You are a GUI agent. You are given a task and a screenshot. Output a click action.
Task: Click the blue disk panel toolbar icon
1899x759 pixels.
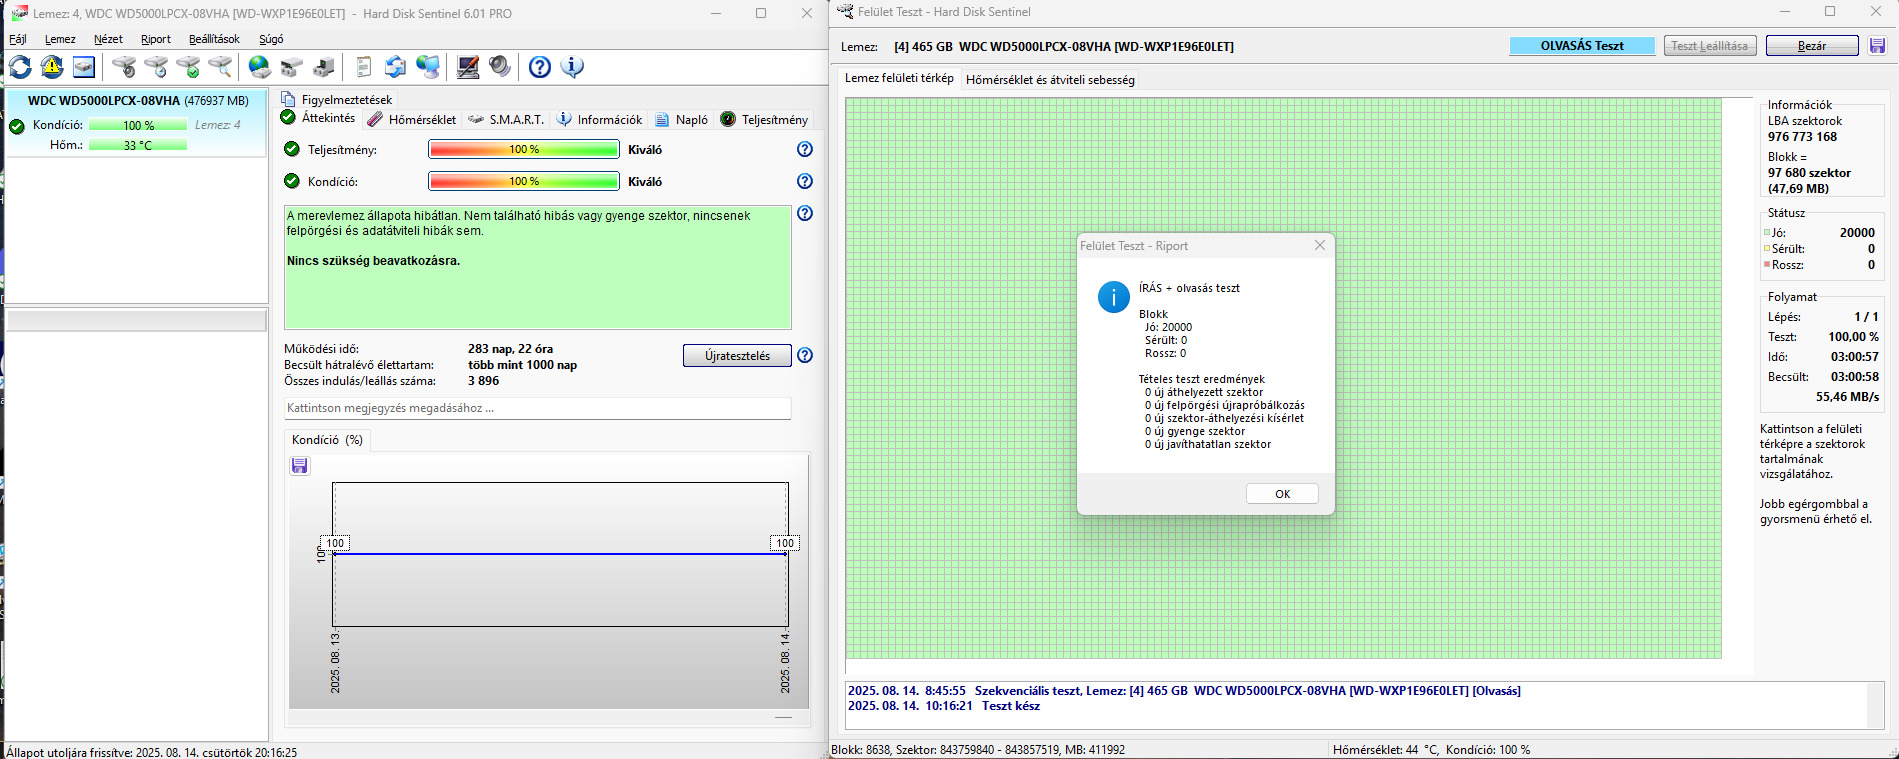point(84,67)
